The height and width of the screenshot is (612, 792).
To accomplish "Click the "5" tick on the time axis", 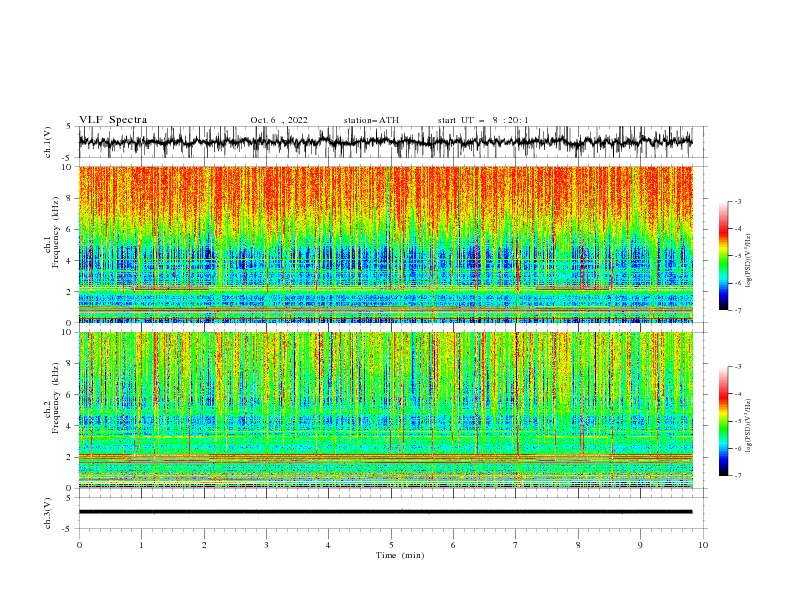I will [x=391, y=545].
